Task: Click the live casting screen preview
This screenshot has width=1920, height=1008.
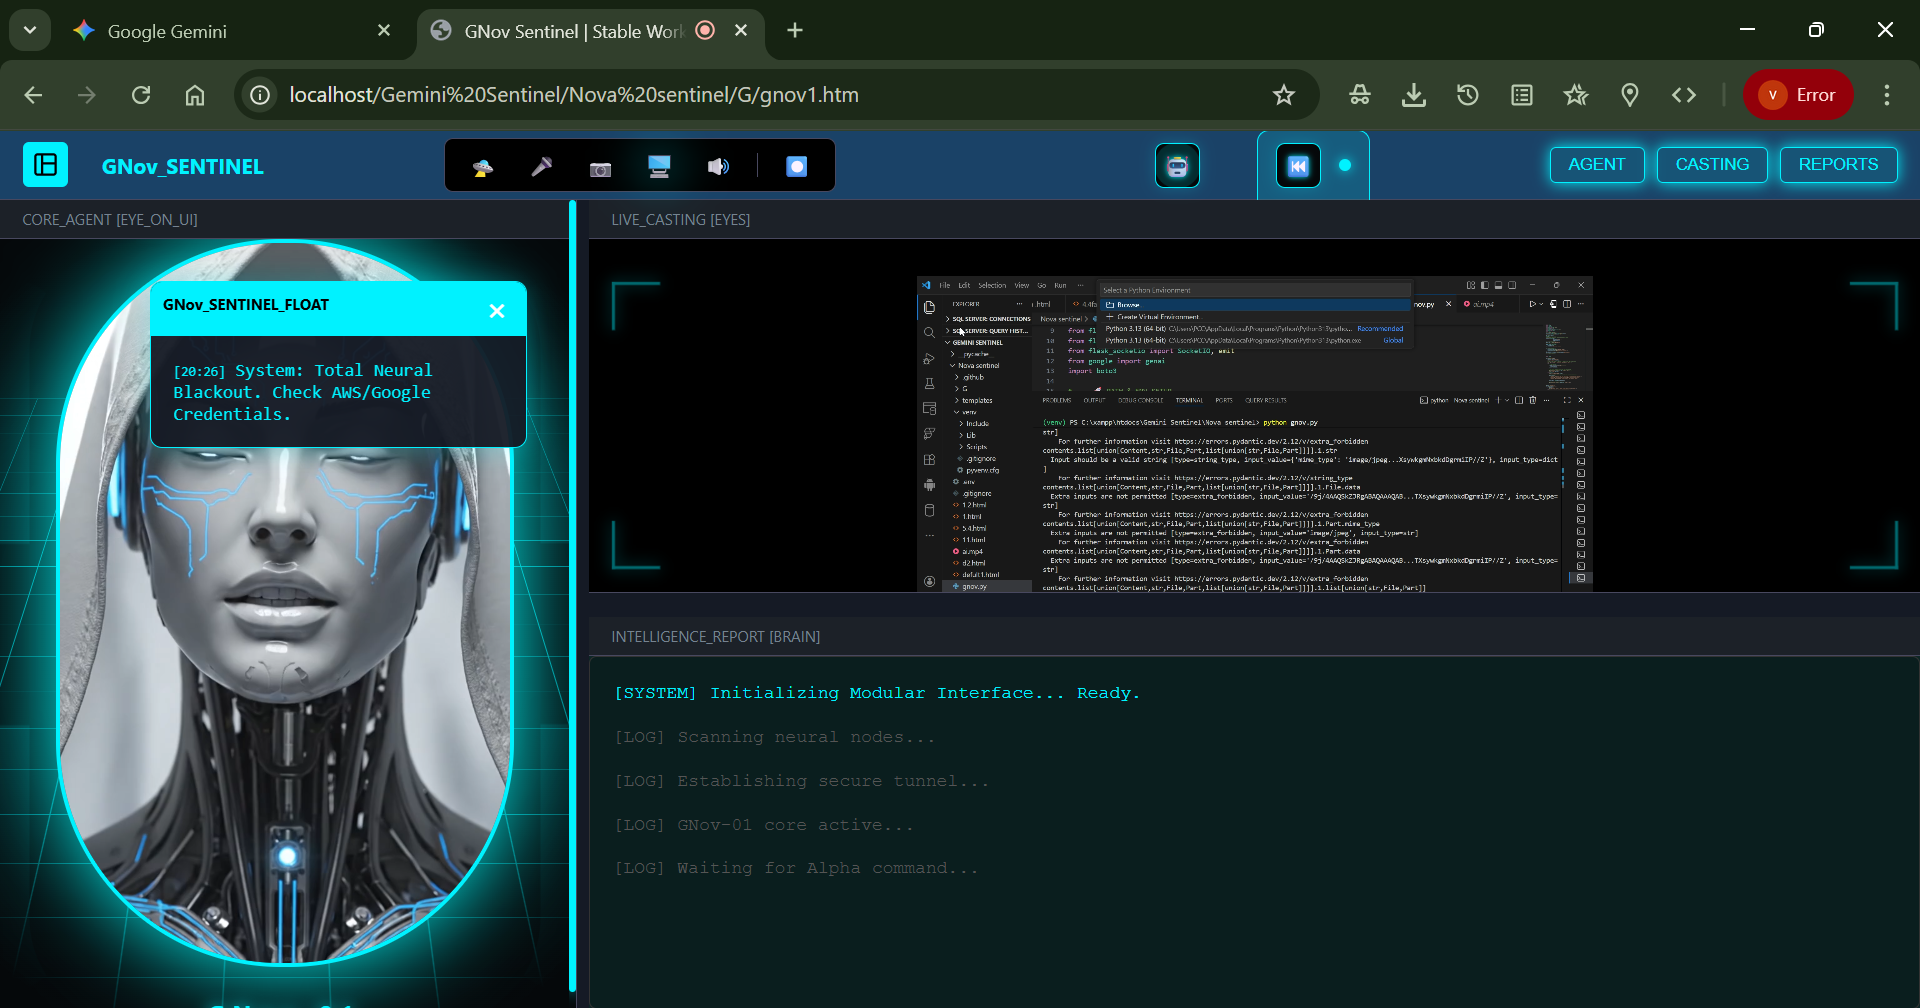Action: click(x=1254, y=433)
